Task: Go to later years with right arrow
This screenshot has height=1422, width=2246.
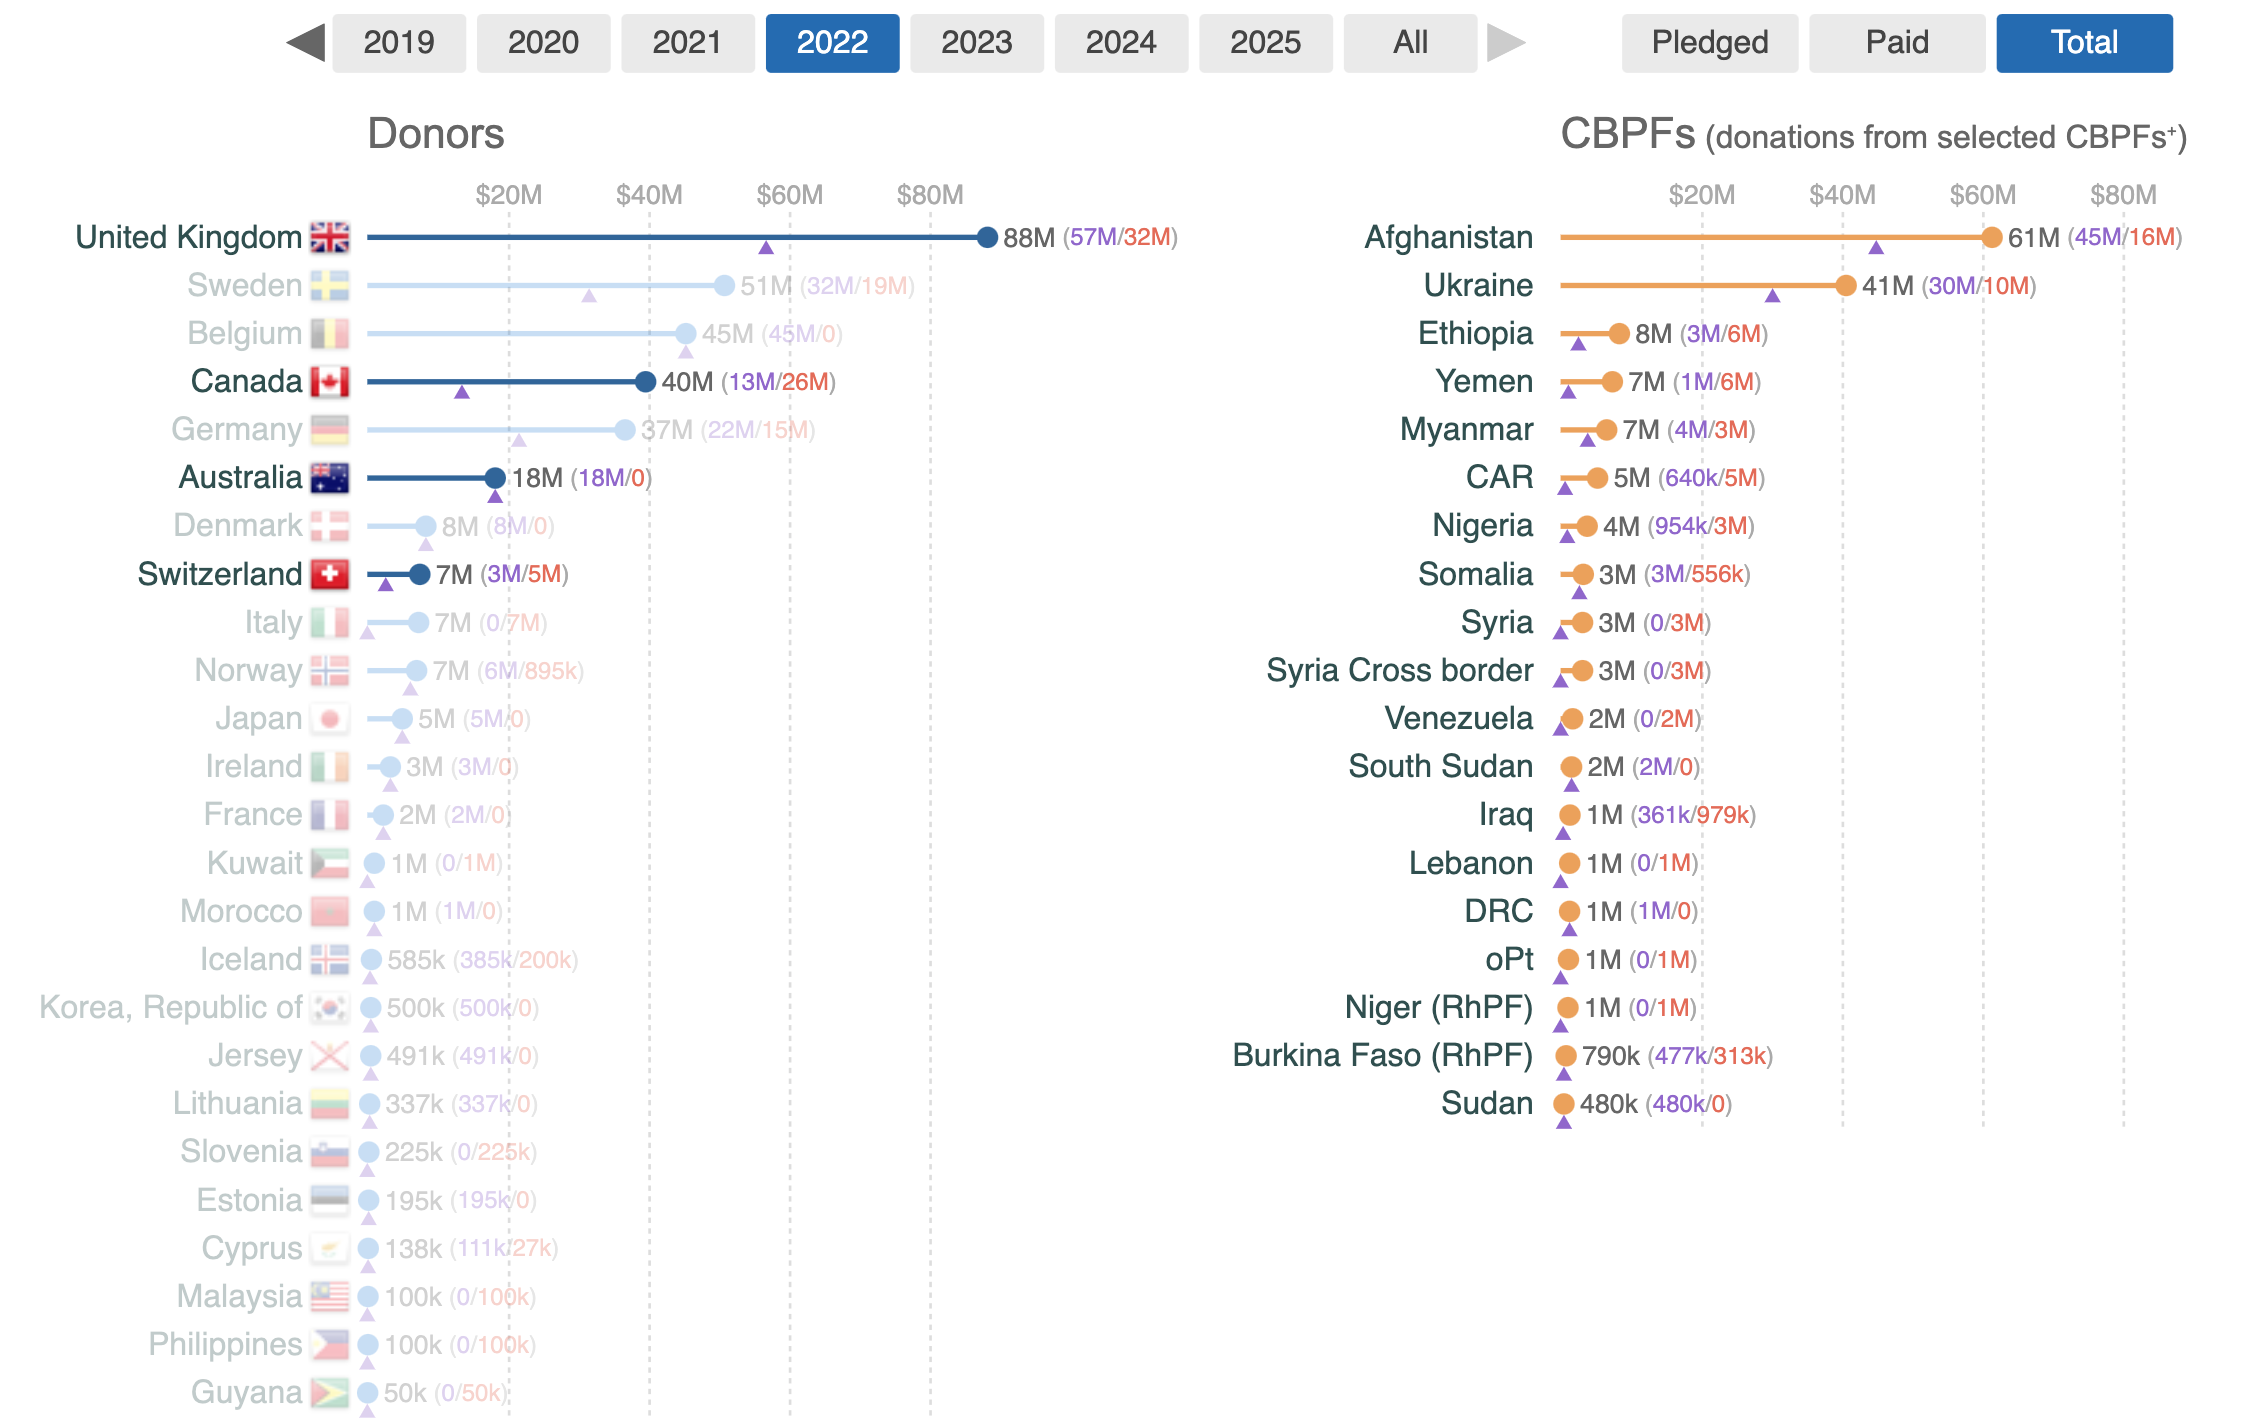Action: (1506, 43)
